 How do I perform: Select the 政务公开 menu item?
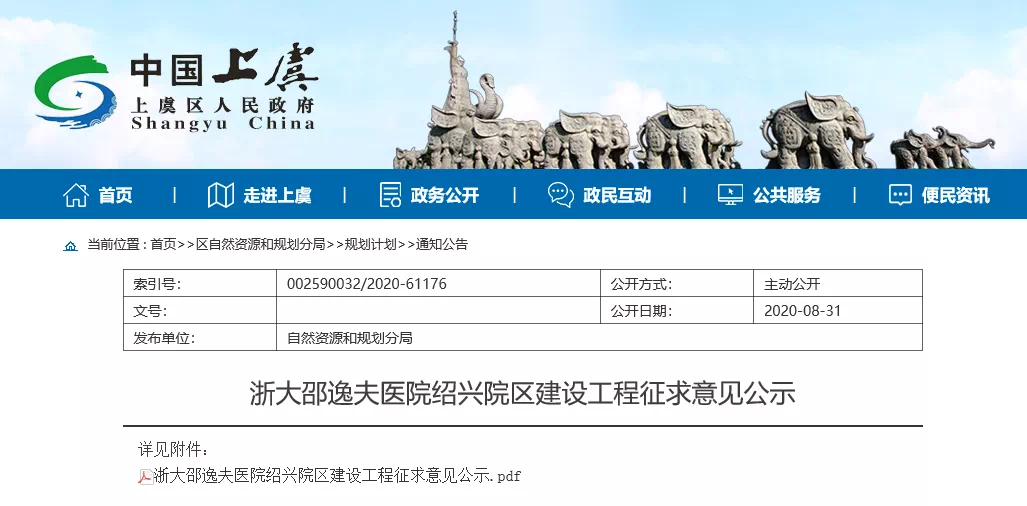point(445,195)
